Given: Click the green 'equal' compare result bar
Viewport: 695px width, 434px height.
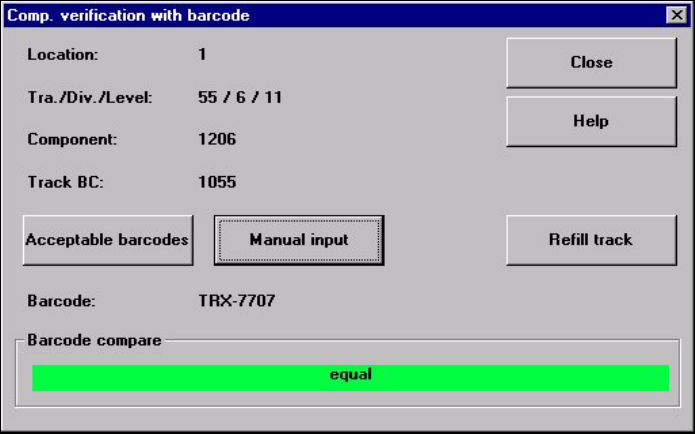Looking at the screenshot, I should coord(351,378).
